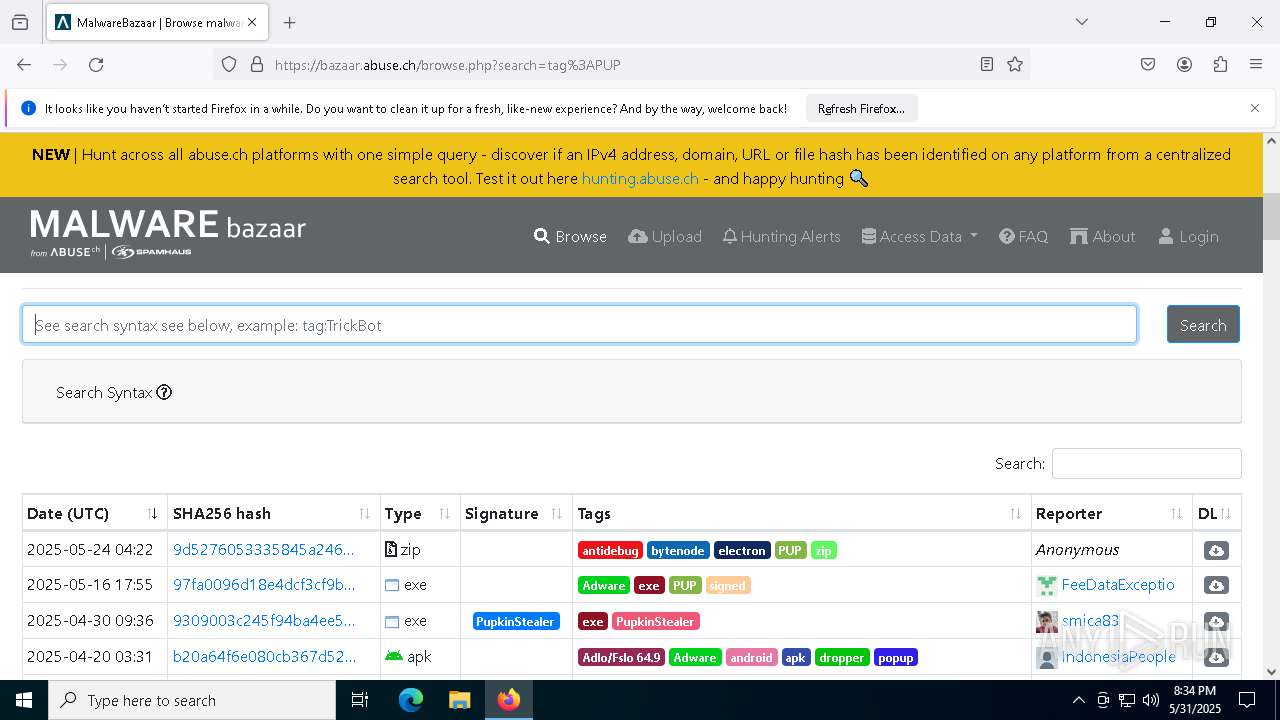Viewport: 1280px width, 720px height.
Task: Open hash 9309003c245f94ba4ee5 link
Action: coord(264,620)
